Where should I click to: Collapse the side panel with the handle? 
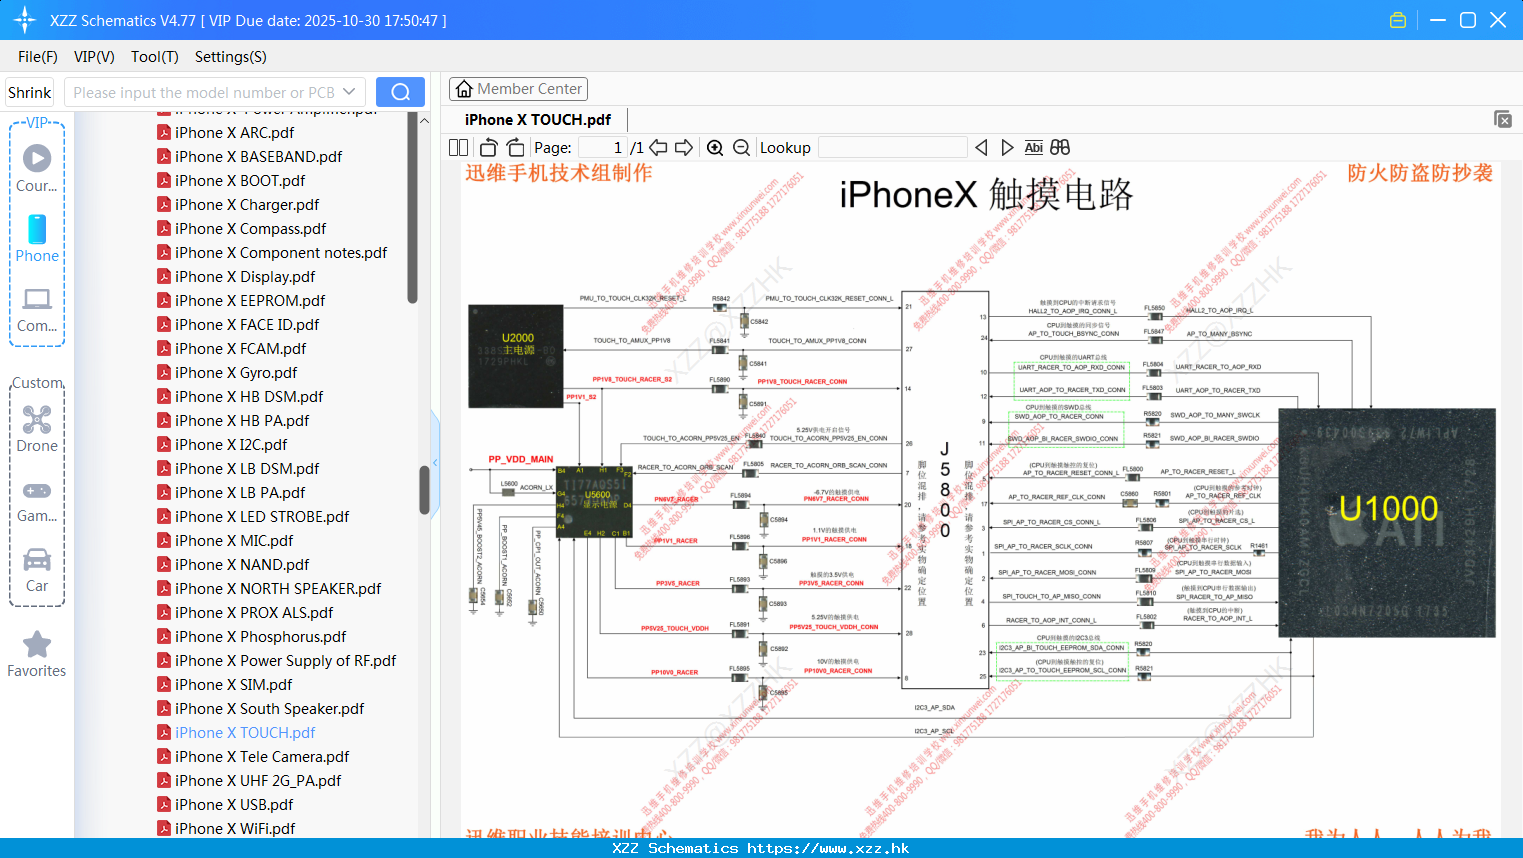pyautogui.click(x=435, y=462)
